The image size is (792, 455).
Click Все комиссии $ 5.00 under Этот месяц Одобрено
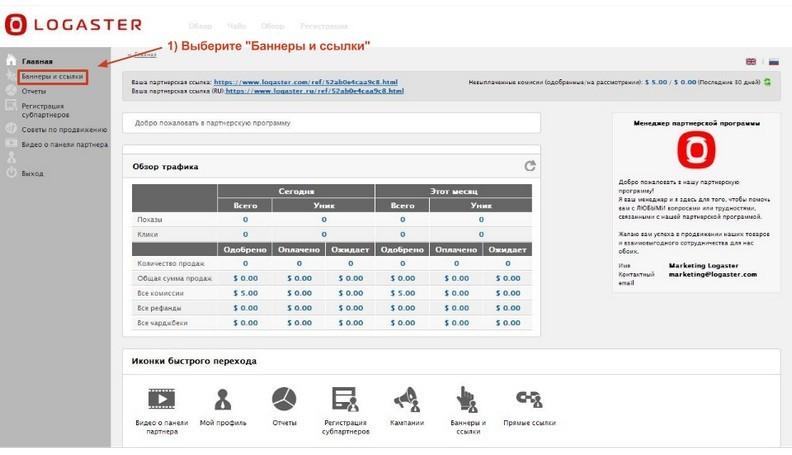(403, 293)
